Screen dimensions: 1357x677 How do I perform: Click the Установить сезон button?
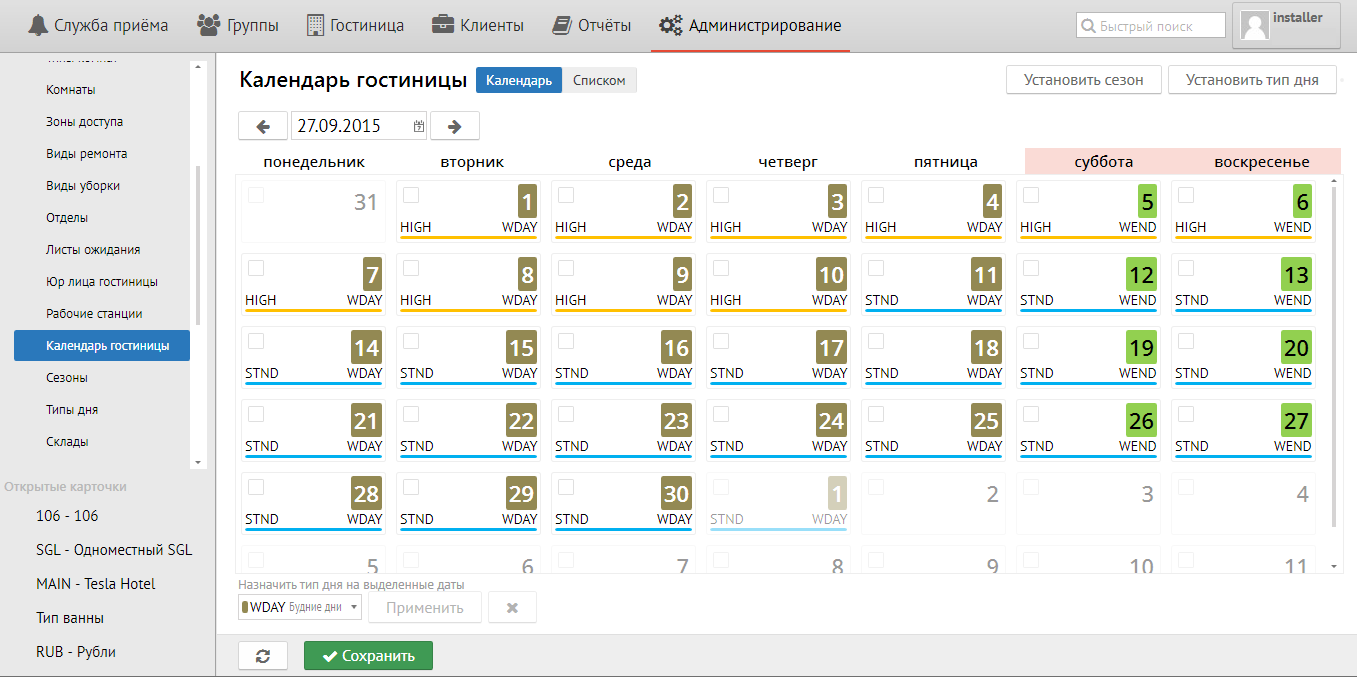pos(1083,80)
